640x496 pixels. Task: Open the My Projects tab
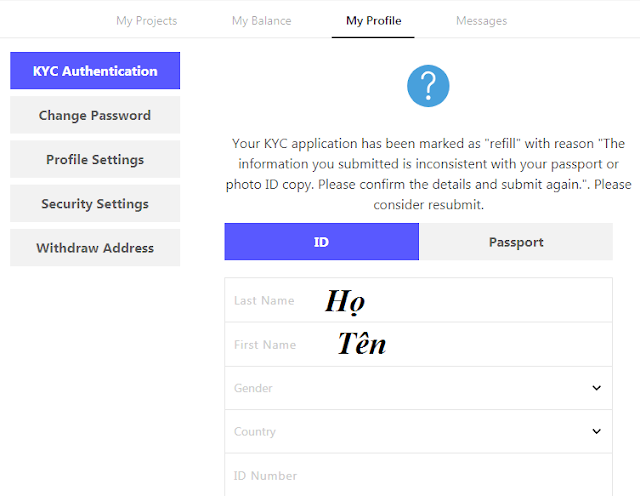coord(146,20)
